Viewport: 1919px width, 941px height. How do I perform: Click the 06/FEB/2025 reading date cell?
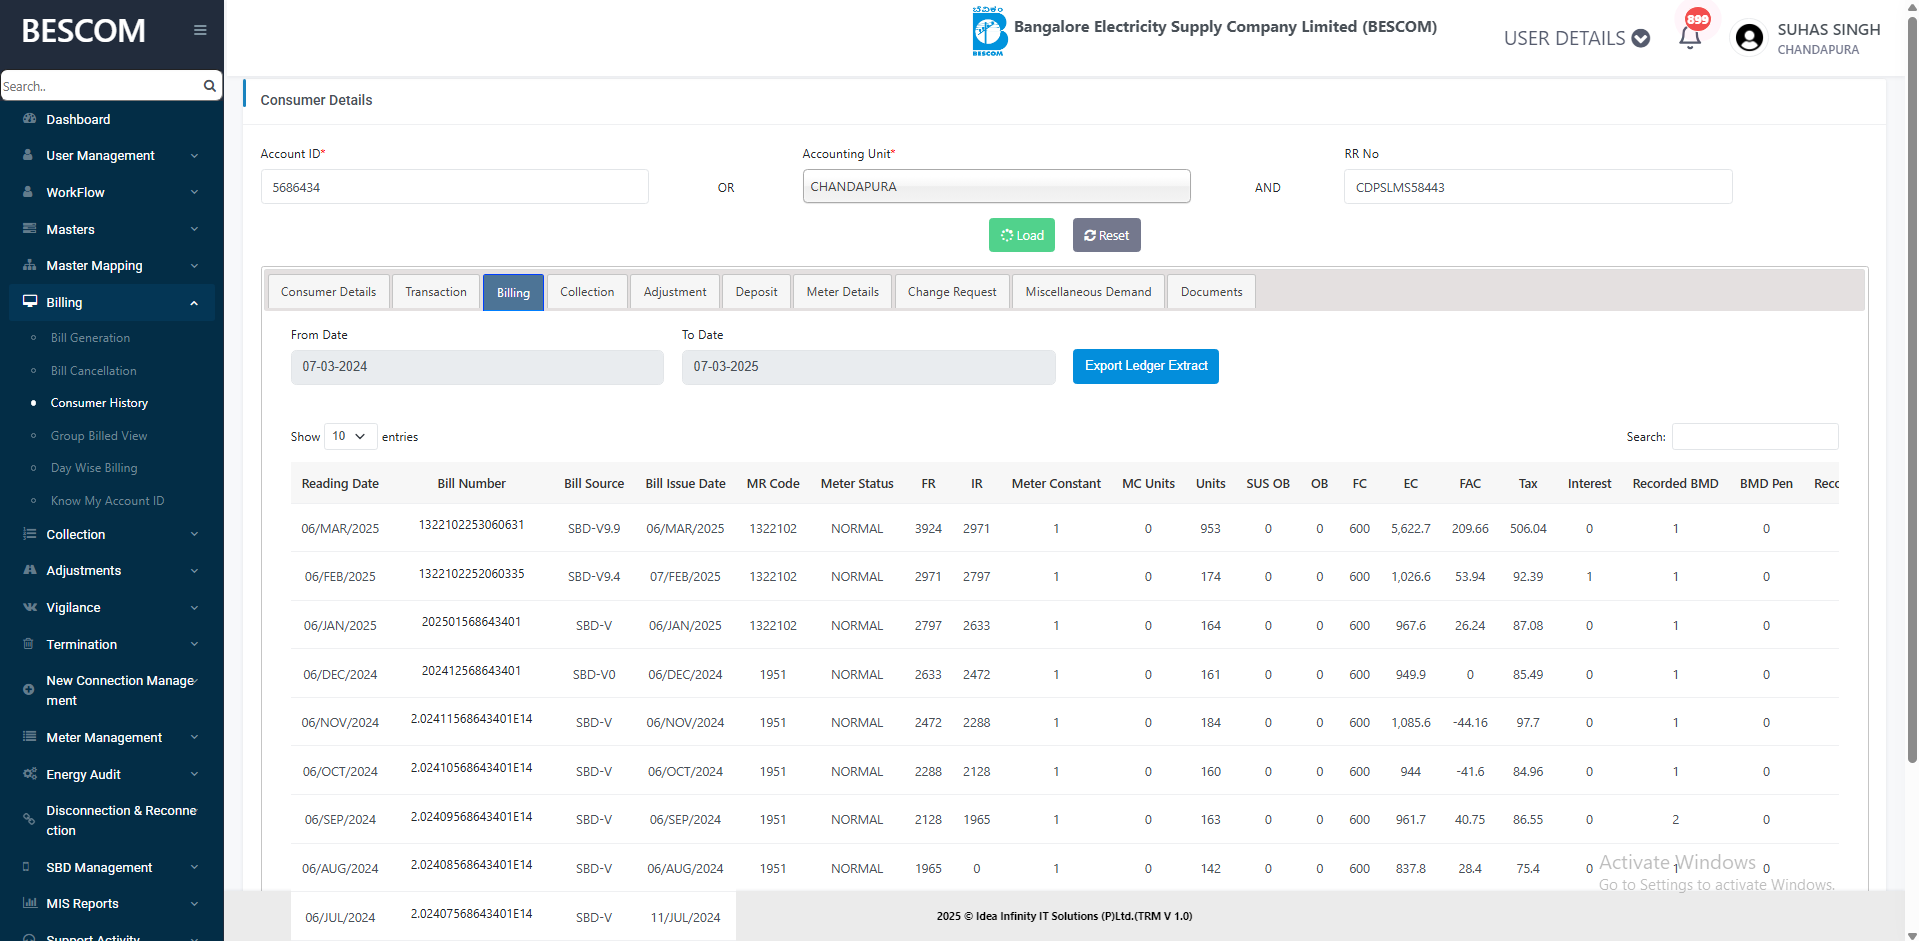[340, 577]
